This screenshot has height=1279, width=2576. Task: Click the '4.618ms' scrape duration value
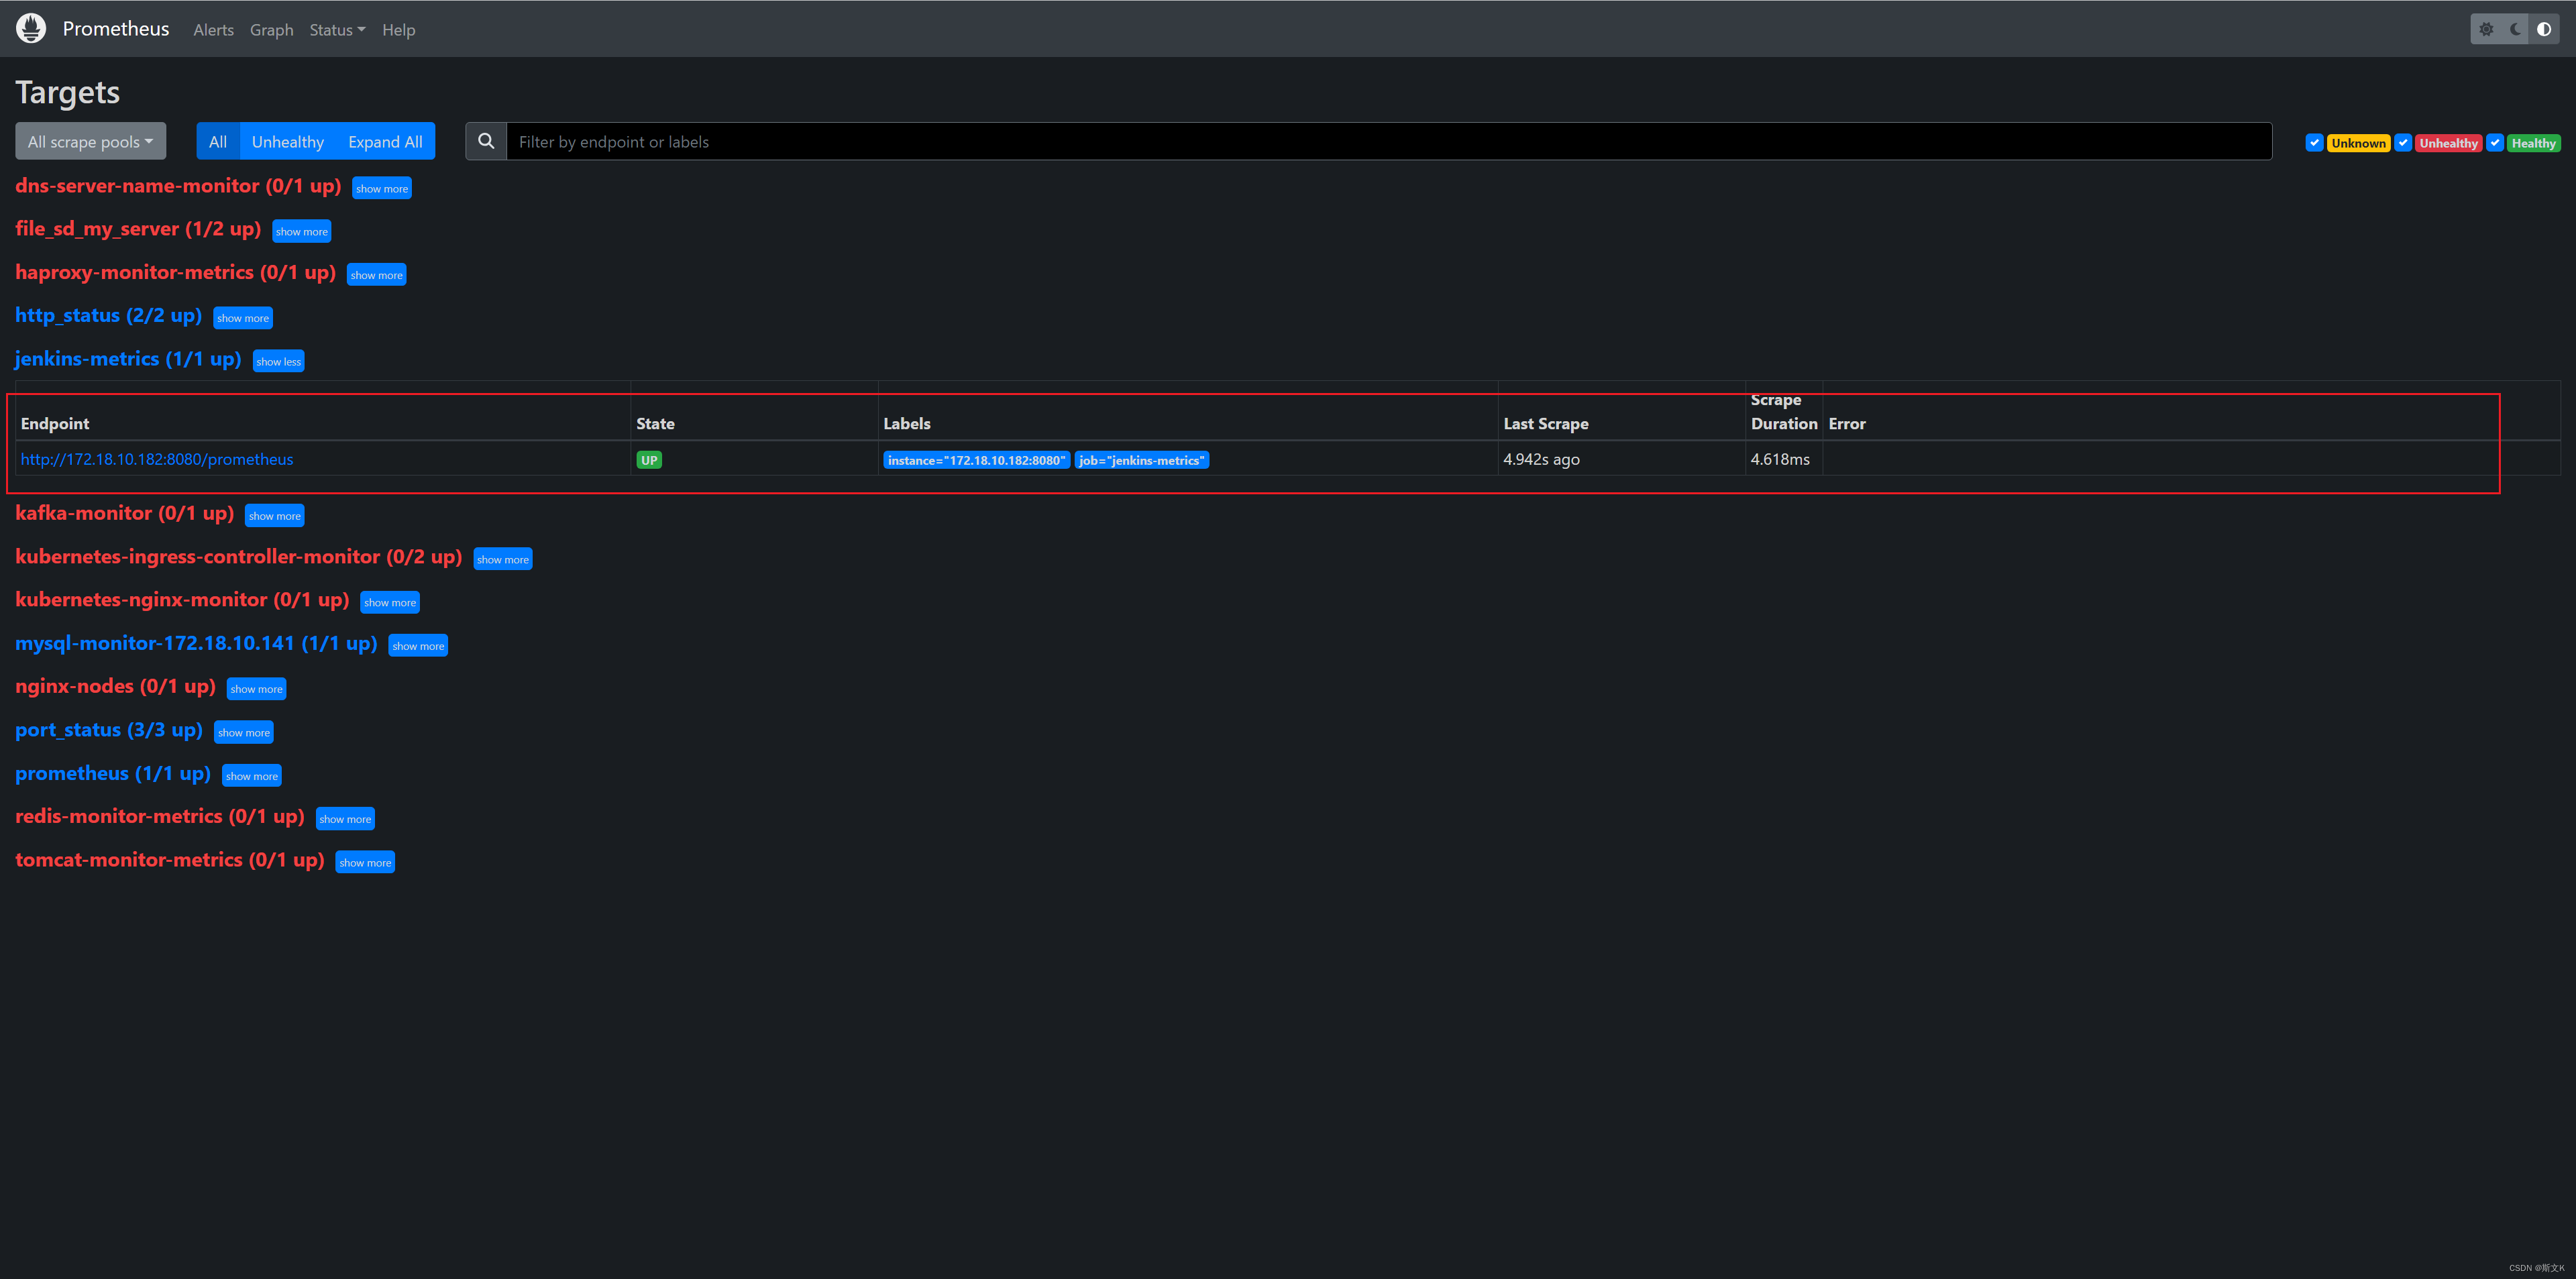[x=1780, y=459]
